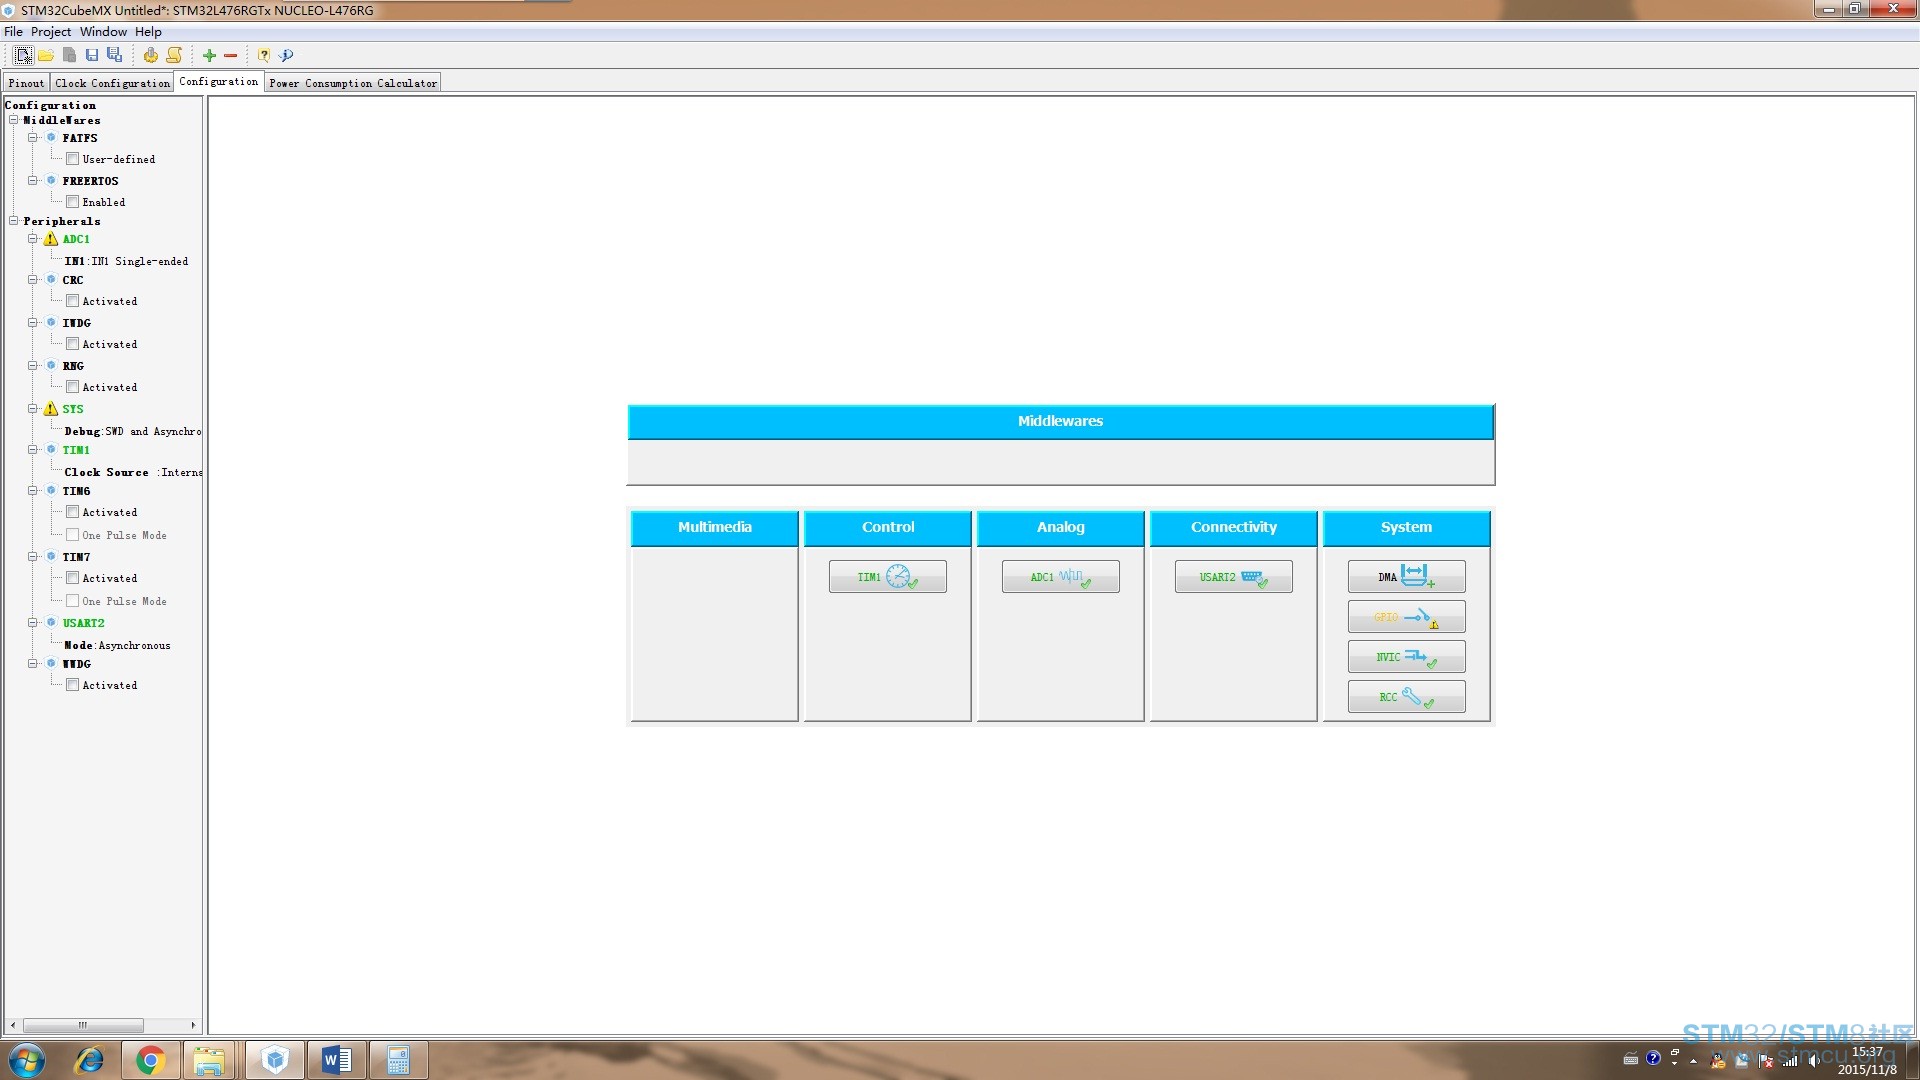Image resolution: width=1920 pixels, height=1080 pixels.
Task: Collapse the MiddleWares tree node
Action: coord(14,120)
